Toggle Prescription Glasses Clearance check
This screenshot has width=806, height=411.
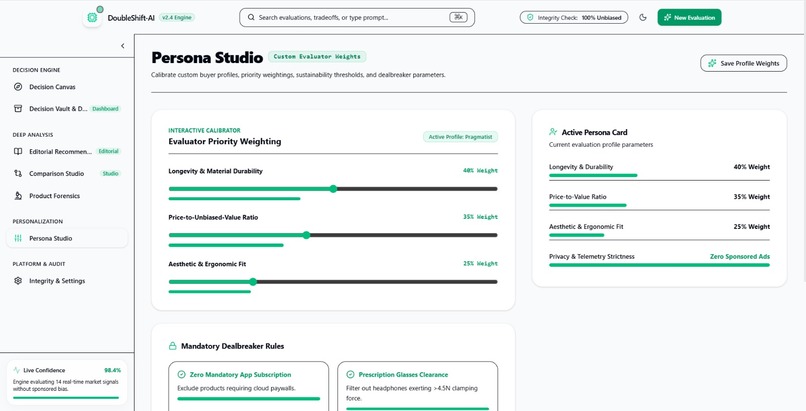click(350, 375)
